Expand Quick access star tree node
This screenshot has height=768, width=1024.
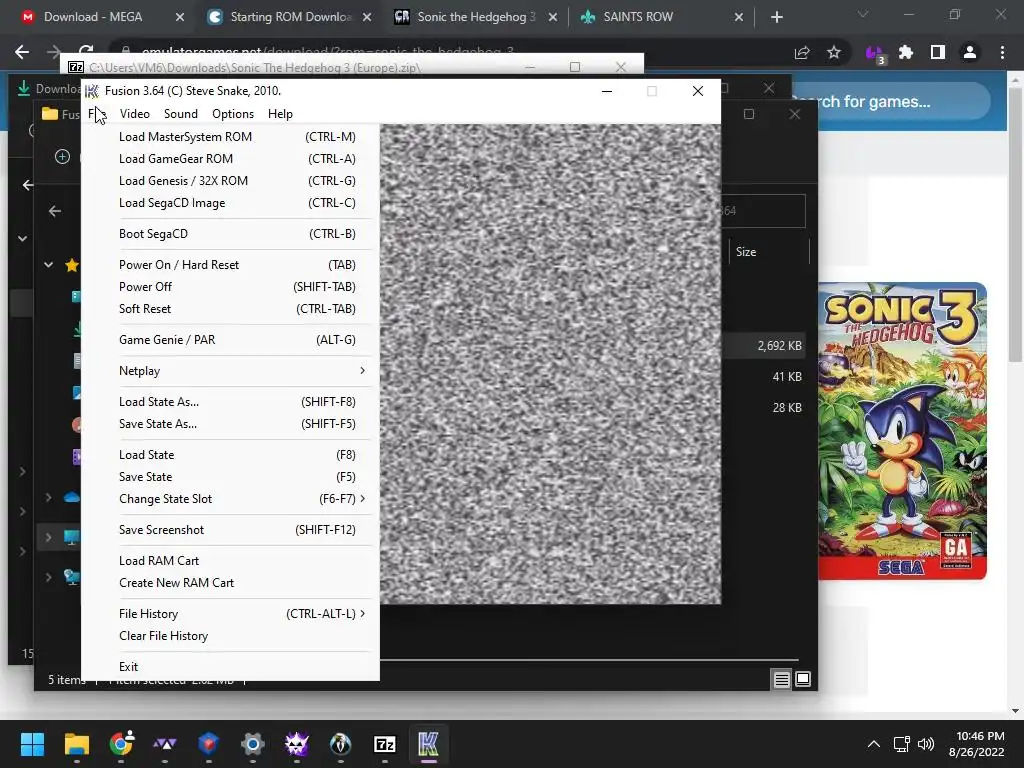[x=48, y=264]
